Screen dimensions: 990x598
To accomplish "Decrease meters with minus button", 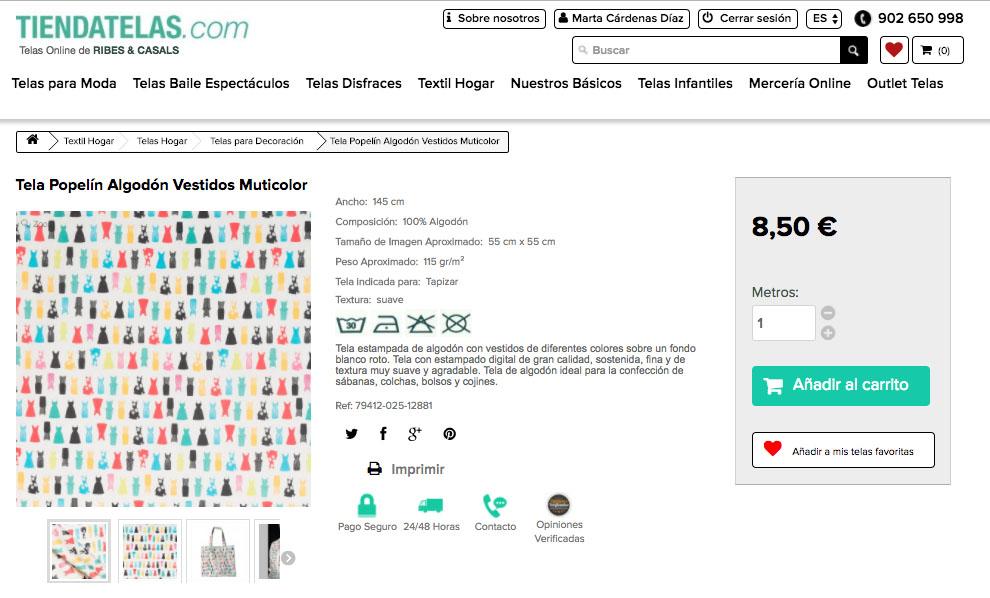I will 828,313.
